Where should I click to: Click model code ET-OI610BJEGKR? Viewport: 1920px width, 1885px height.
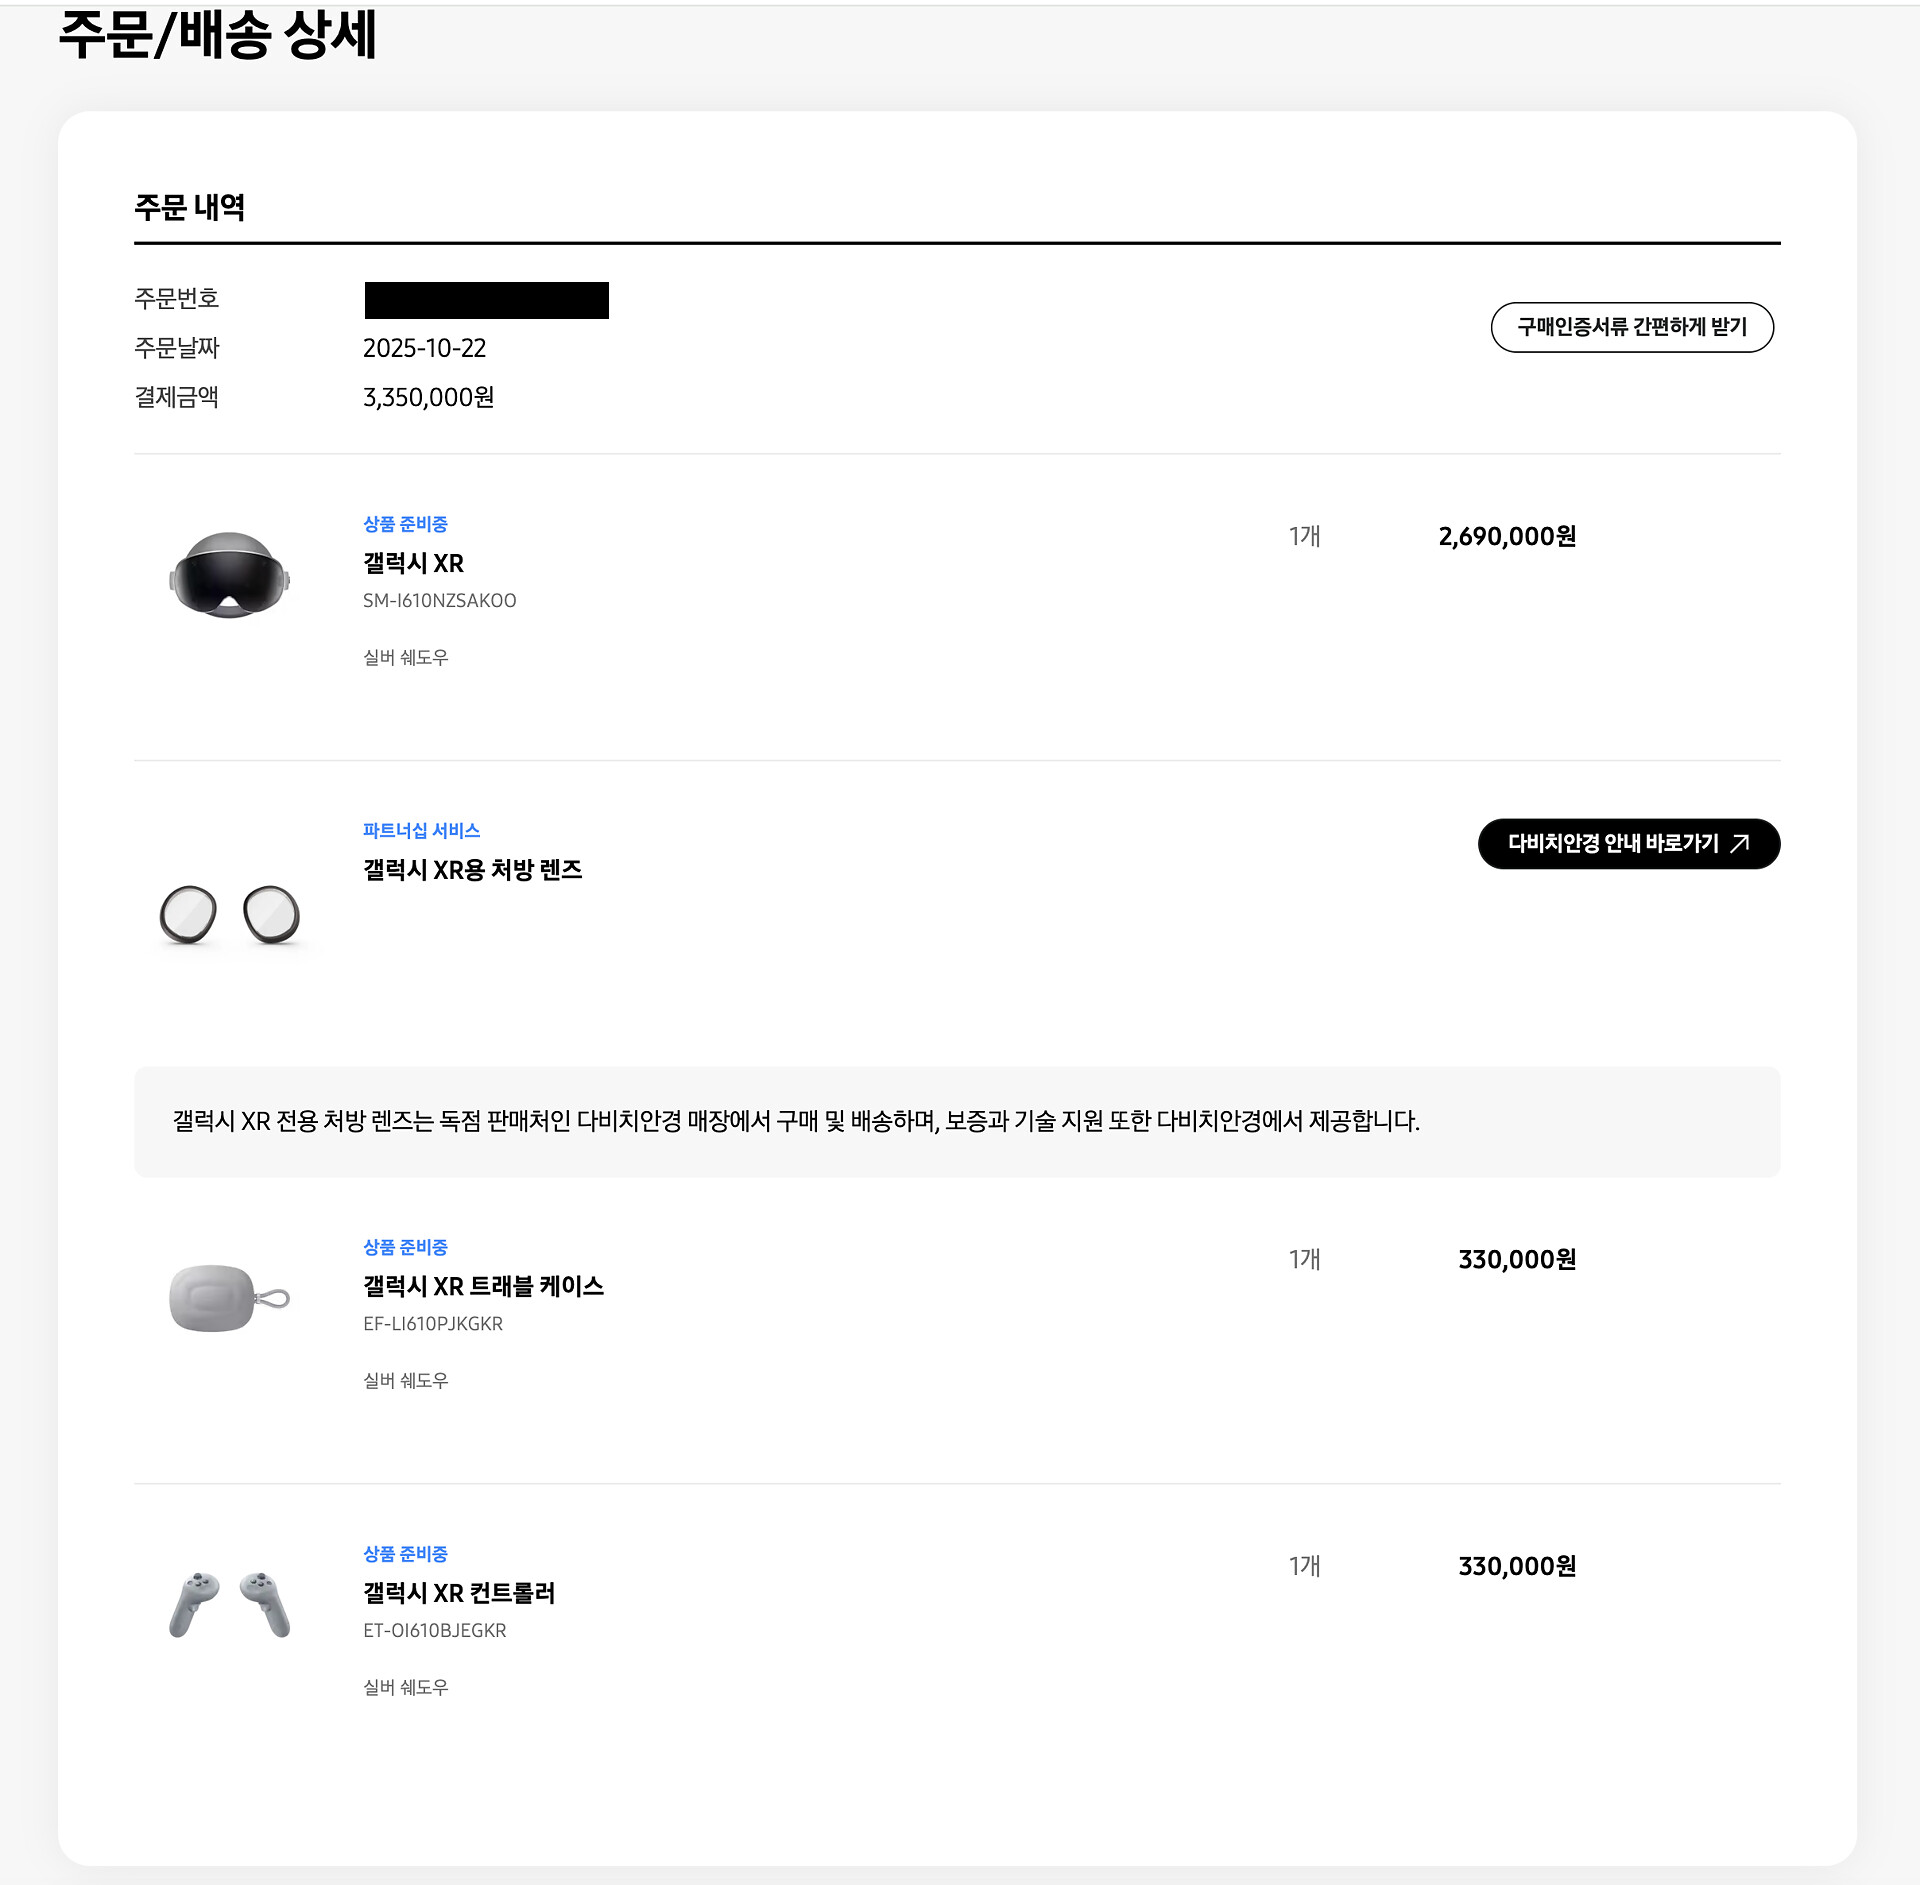434,1631
